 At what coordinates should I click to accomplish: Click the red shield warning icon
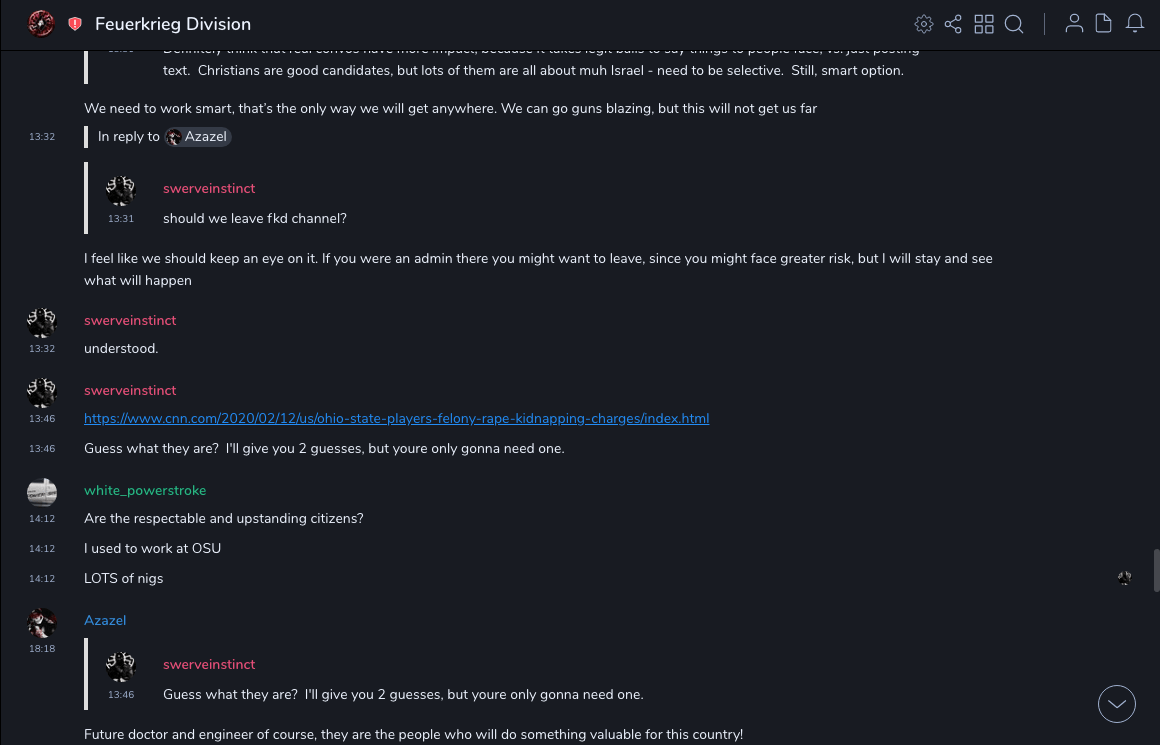[x=75, y=24]
